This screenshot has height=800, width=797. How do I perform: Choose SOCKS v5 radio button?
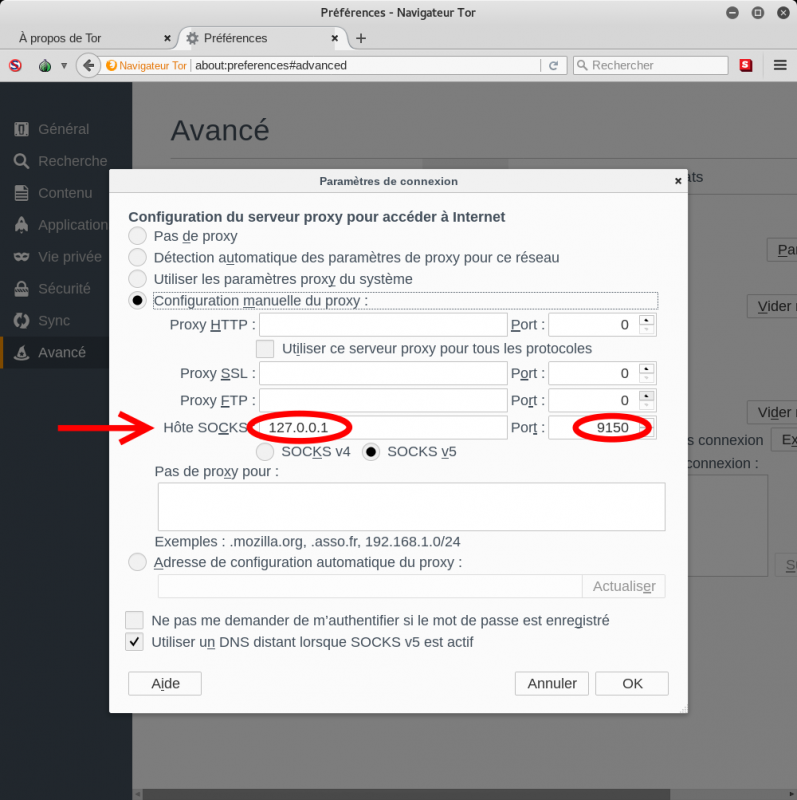pos(371,452)
